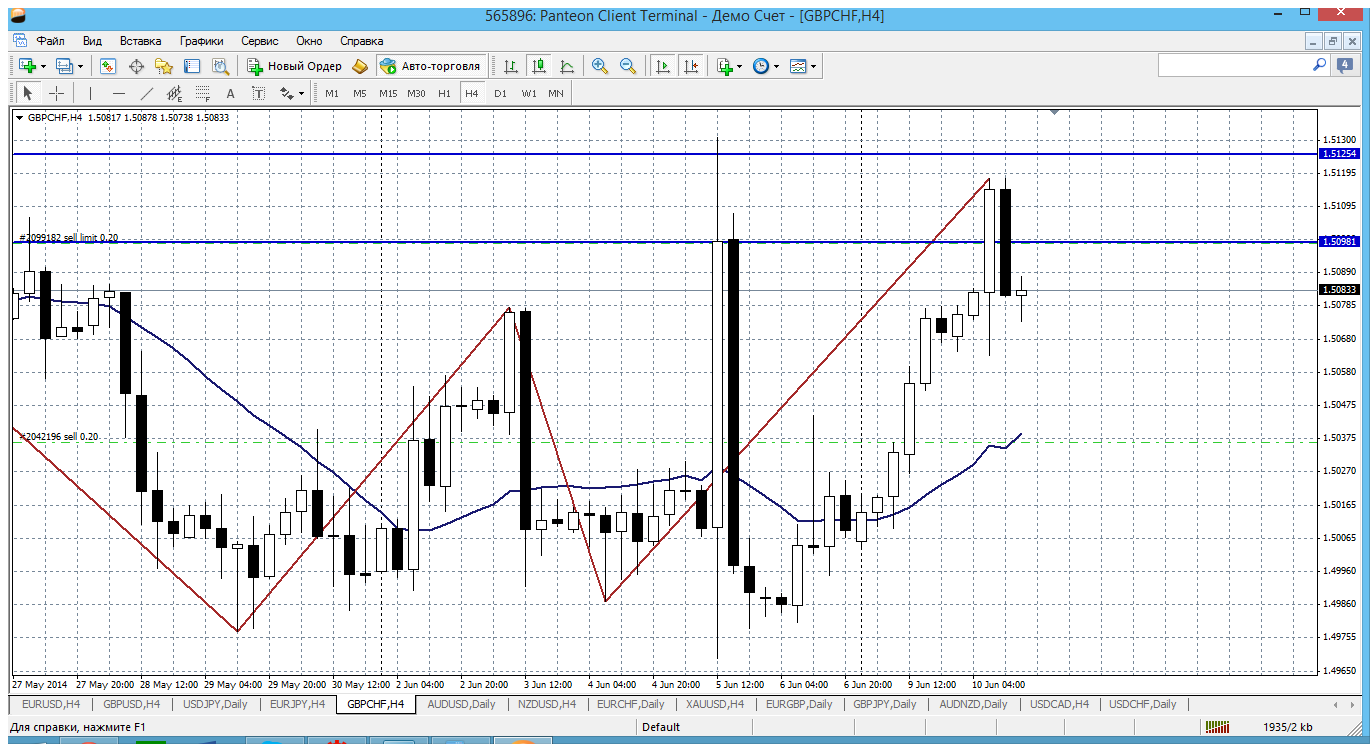Select the cursor arrow tool
Viewport: 1370px width, 744px height.
pyautogui.click(x=28, y=93)
